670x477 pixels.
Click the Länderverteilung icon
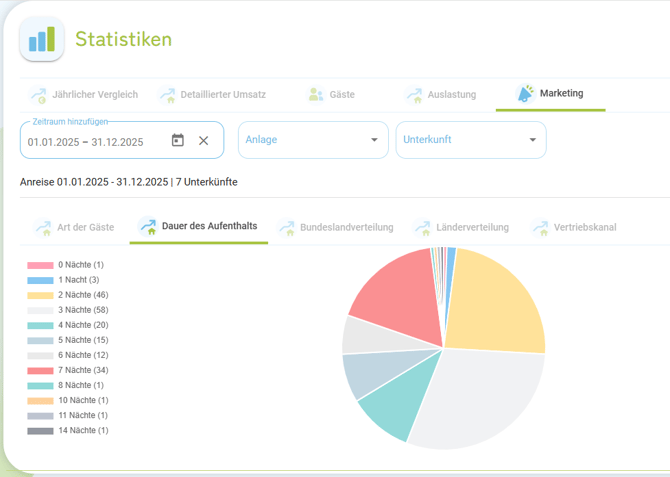coord(422,227)
